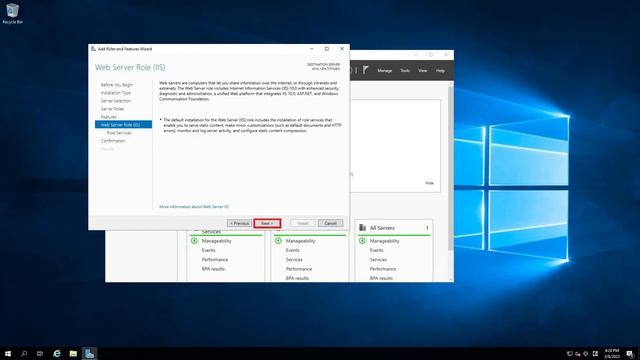Click Hide in Server Manager welcome tile
Screen dimensions: 640x360
(429, 183)
